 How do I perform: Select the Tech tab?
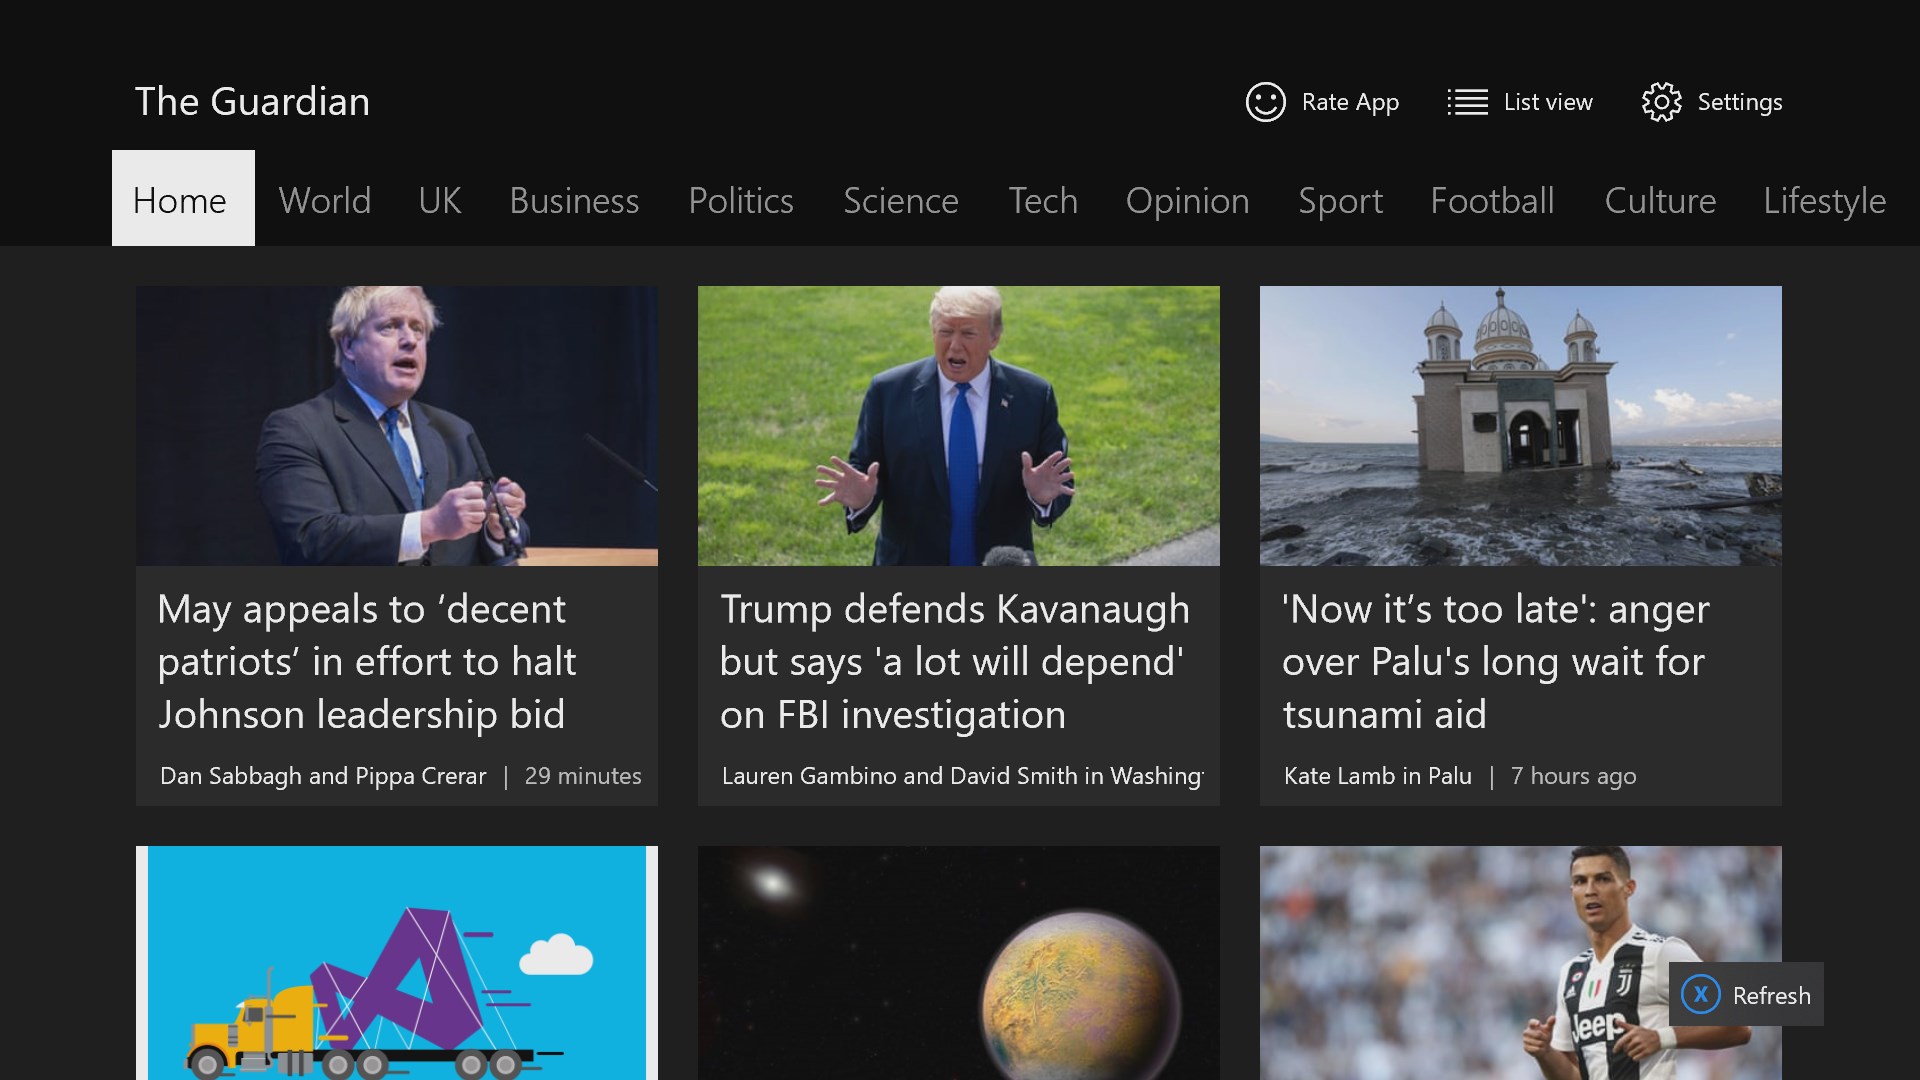coord(1043,201)
